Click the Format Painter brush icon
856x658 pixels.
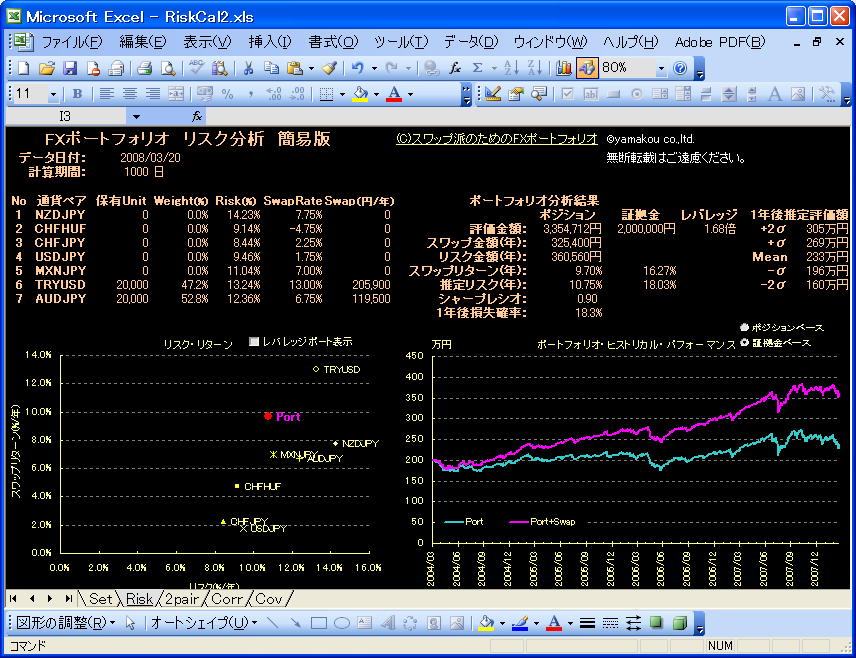pos(329,68)
